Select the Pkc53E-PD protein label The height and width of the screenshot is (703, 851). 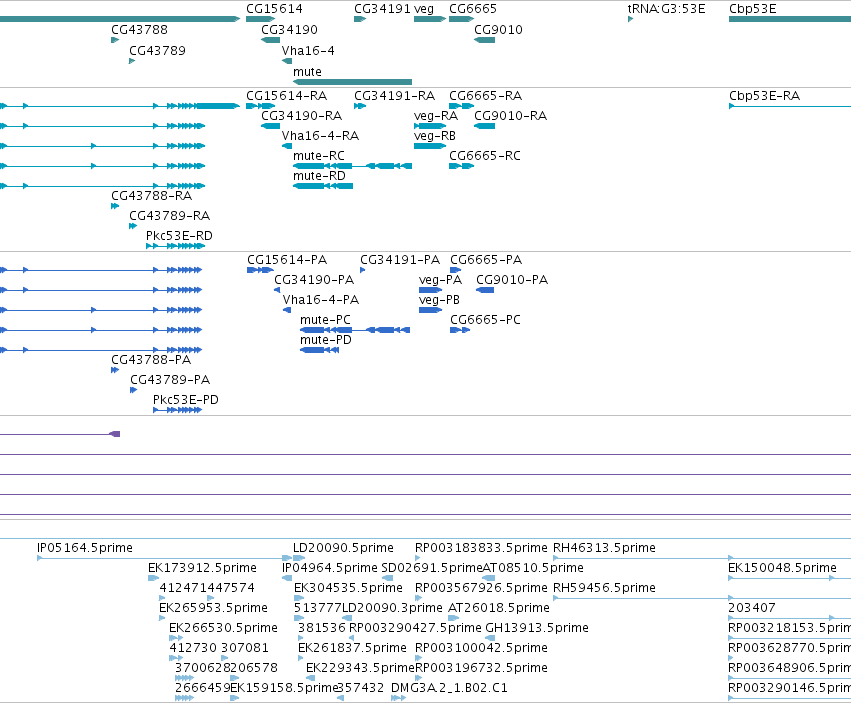[x=186, y=400]
